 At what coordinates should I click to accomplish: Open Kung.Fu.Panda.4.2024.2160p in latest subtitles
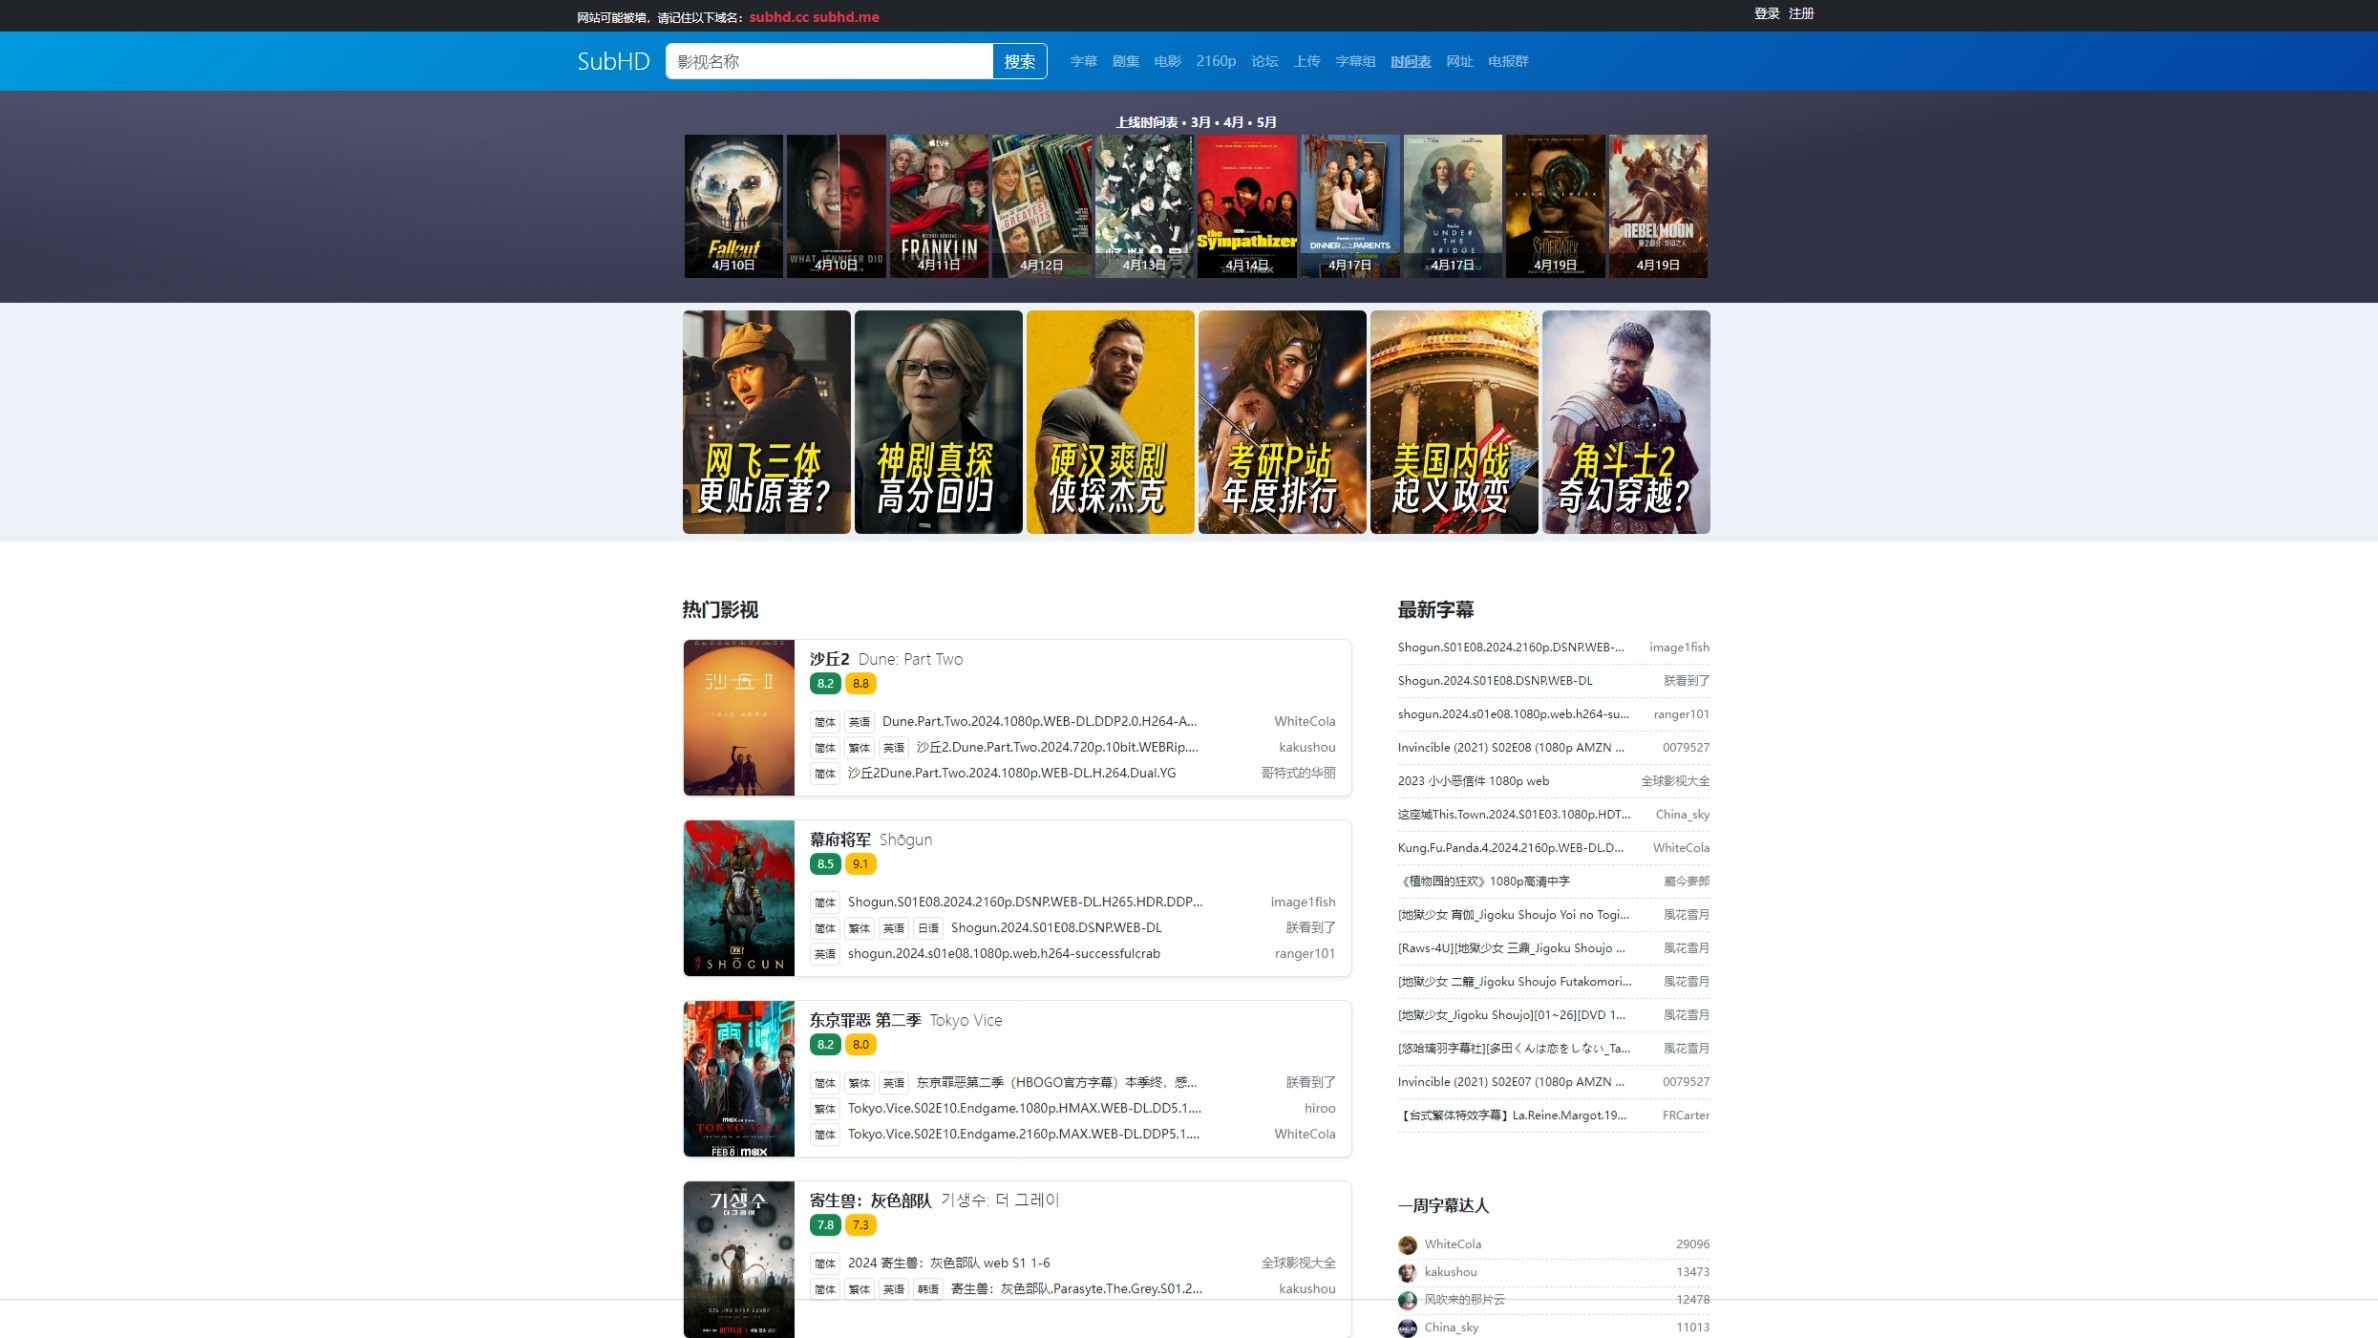[1510, 848]
